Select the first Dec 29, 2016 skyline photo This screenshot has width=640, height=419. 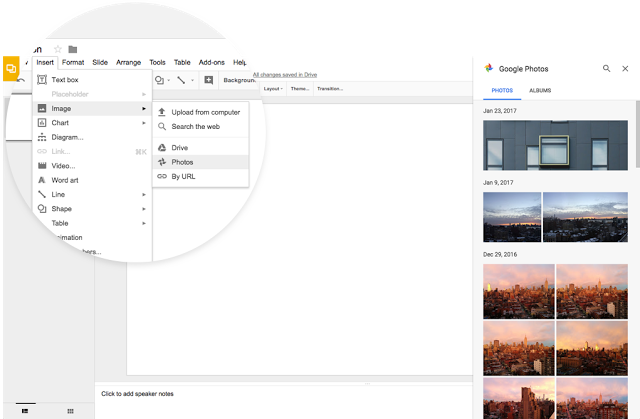(519, 291)
